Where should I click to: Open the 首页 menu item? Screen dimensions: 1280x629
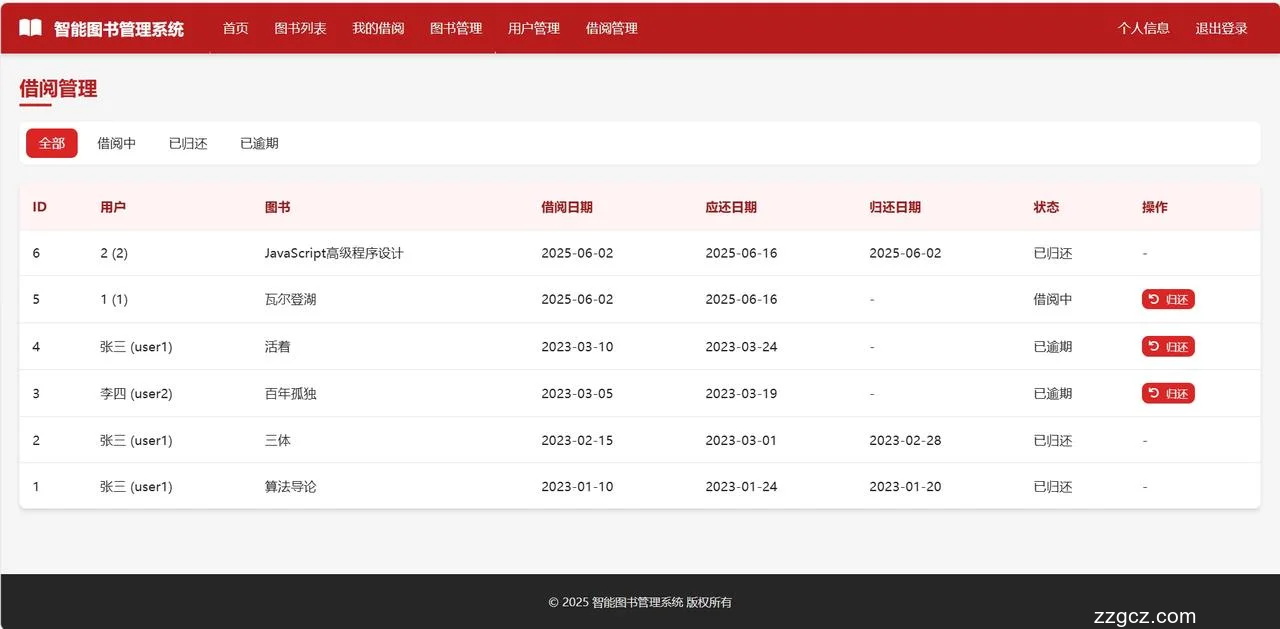point(235,28)
